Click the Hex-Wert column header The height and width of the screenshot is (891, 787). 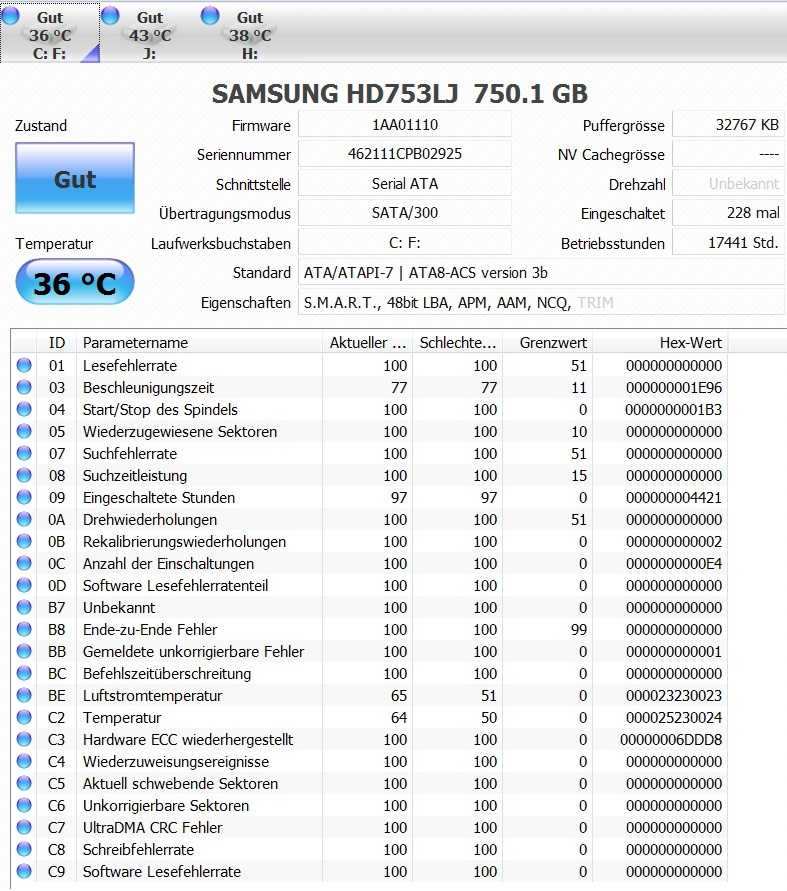pyautogui.click(x=660, y=343)
